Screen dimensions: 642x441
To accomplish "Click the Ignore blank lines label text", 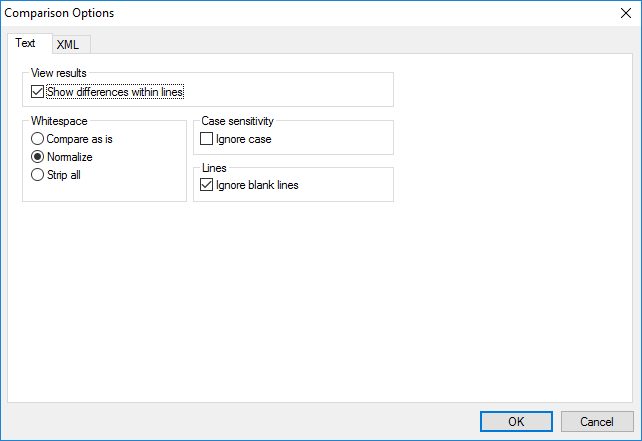I will pyautogui.click(x=257, y=185).
